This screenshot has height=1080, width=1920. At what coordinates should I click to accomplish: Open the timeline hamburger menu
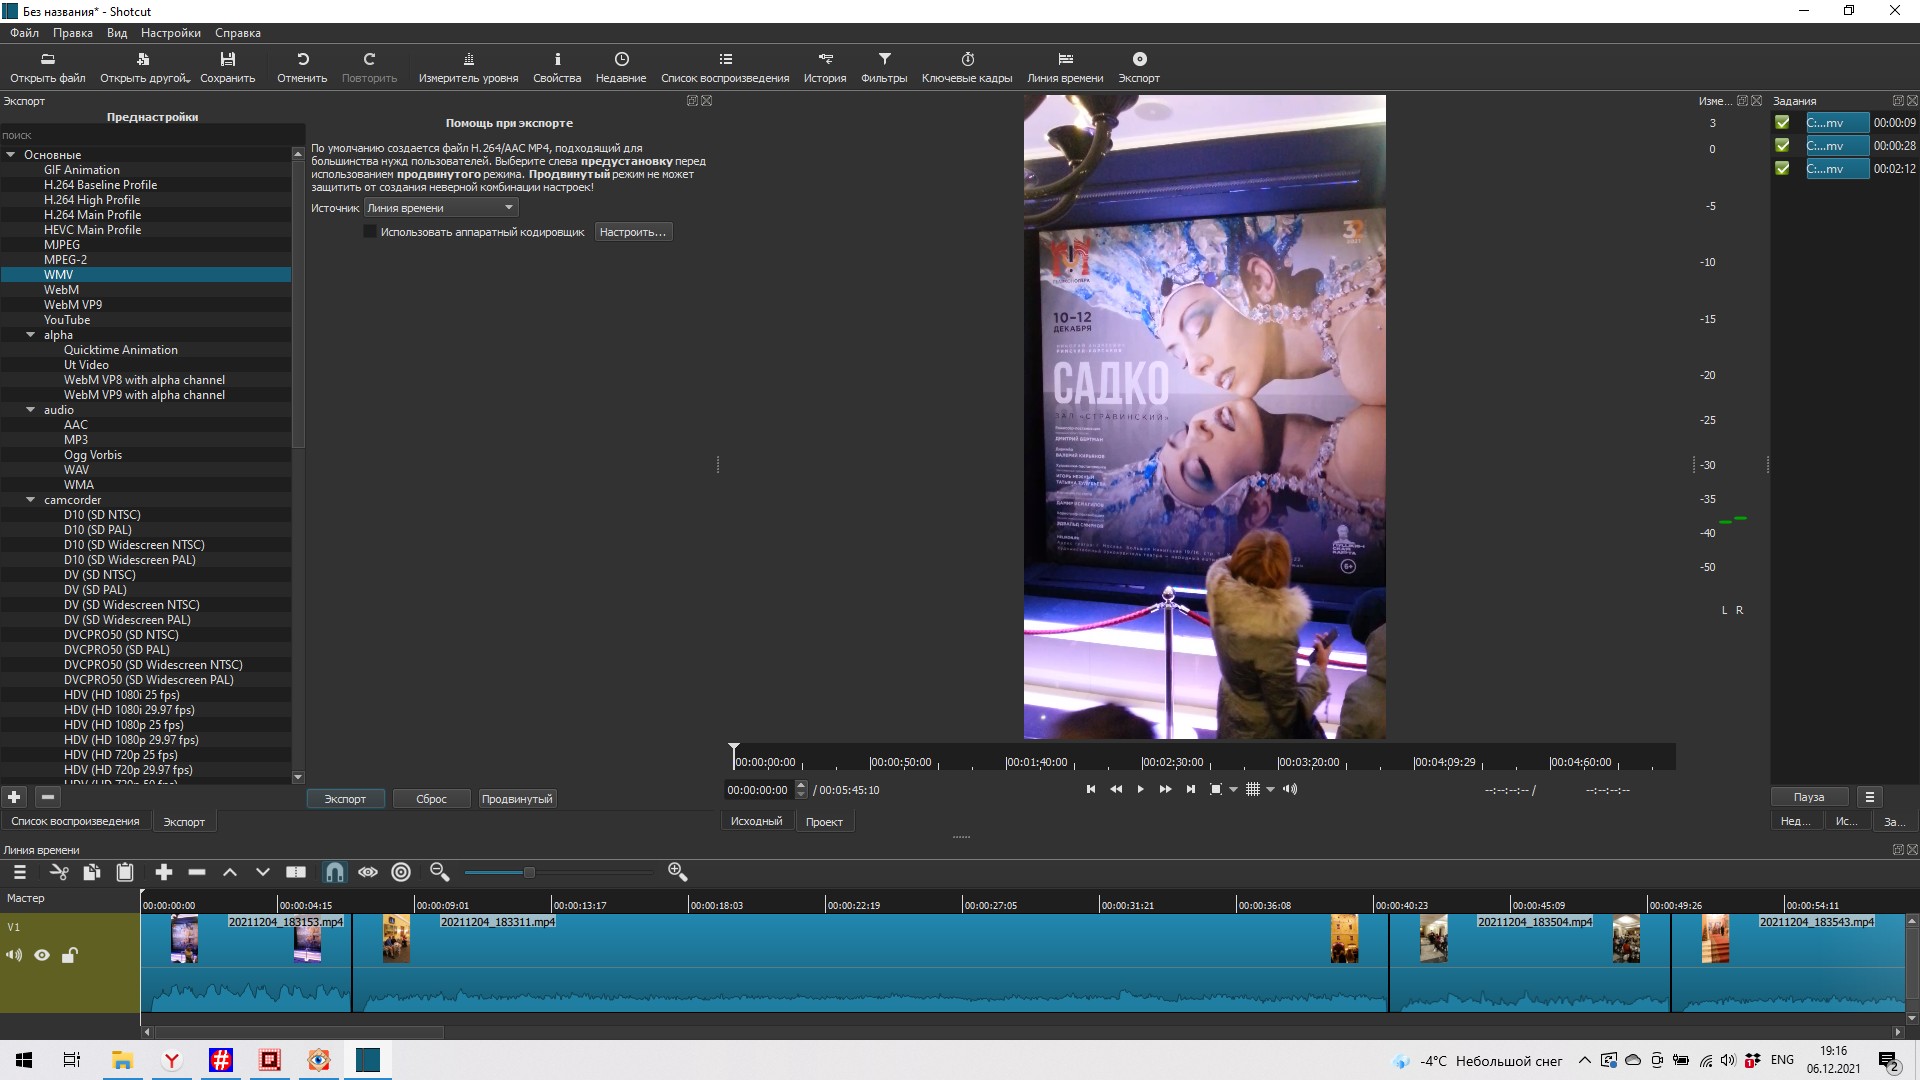pos(19,872)
